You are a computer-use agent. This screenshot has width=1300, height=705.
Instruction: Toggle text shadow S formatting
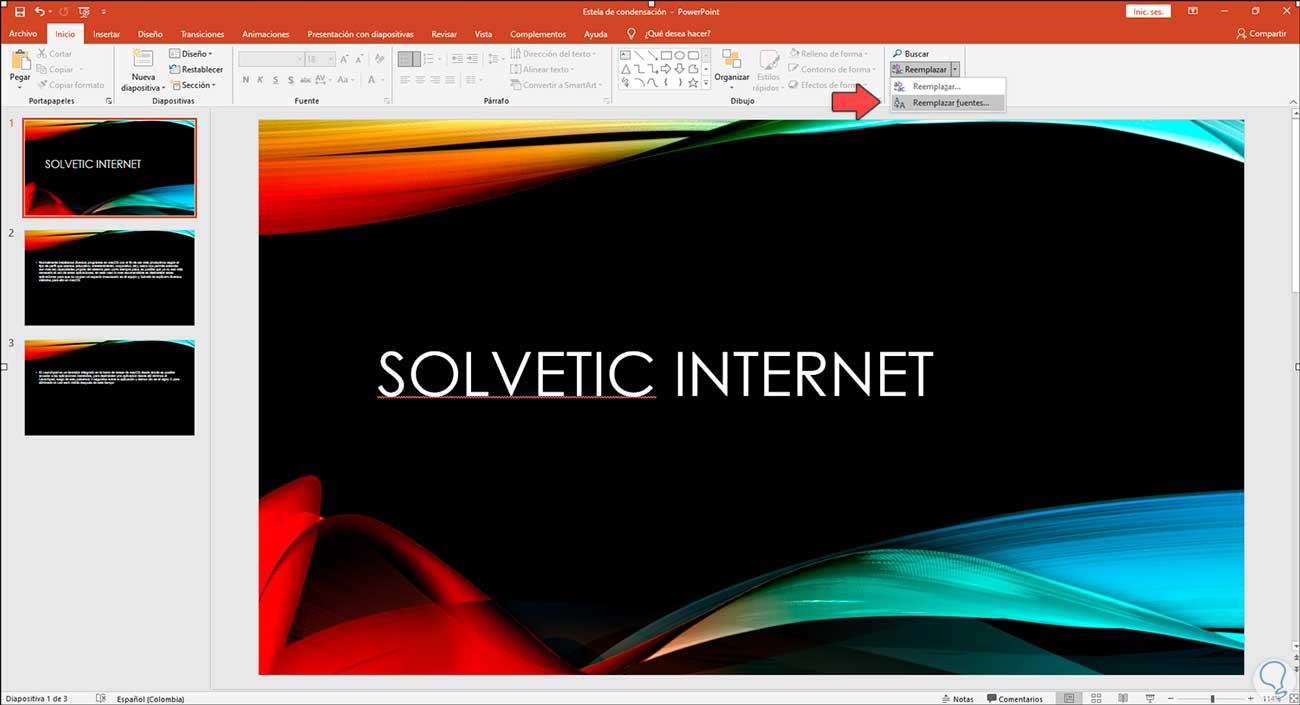coord(290,80)
